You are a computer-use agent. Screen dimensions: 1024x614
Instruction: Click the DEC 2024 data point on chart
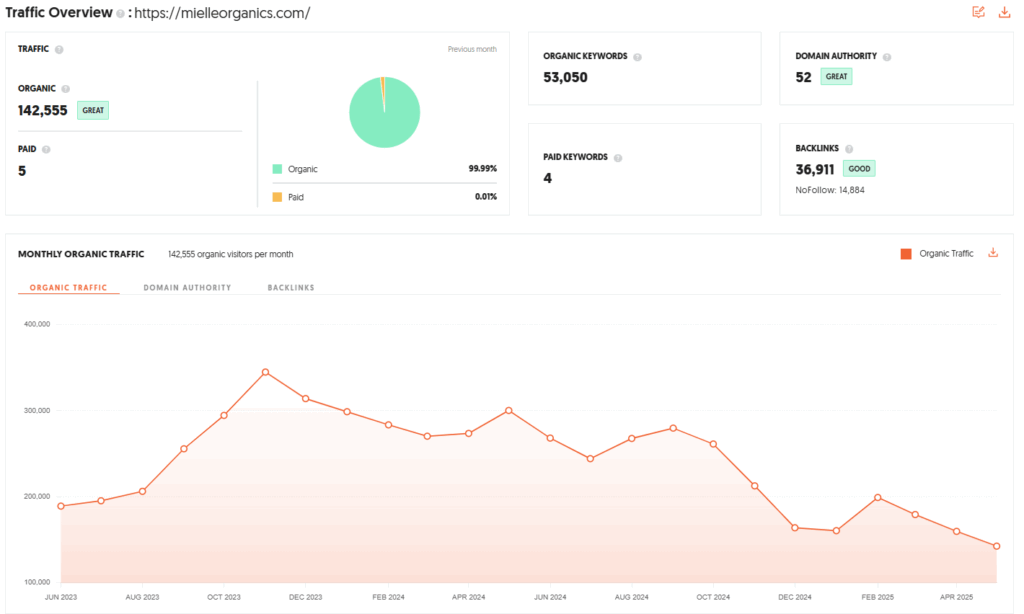point(795,528)
